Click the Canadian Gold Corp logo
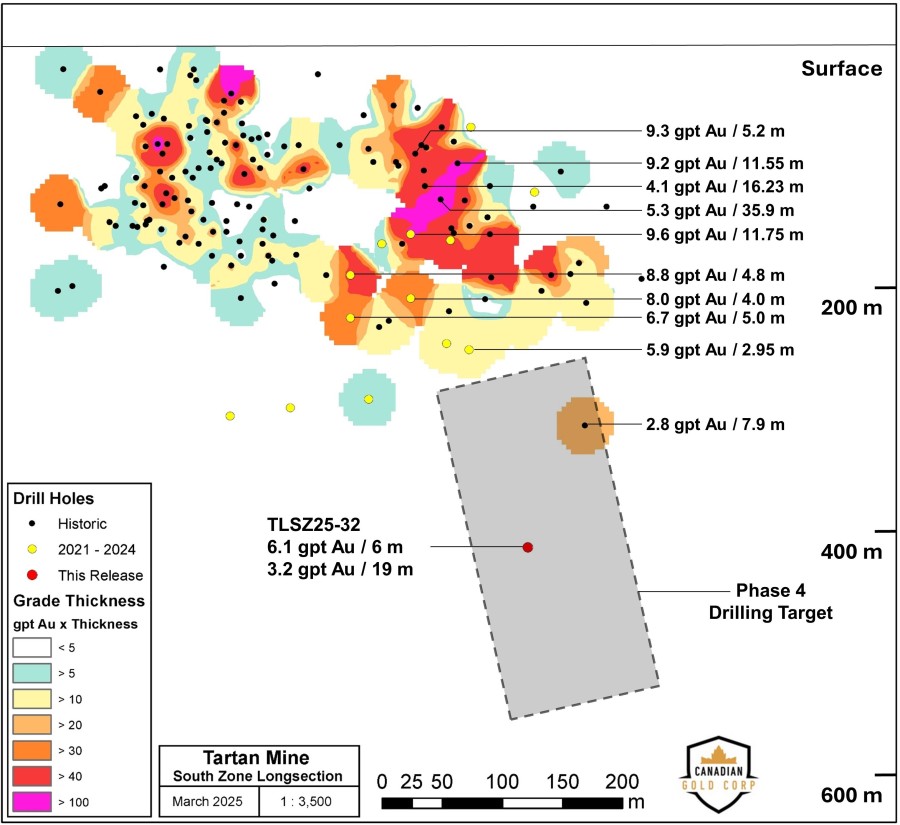 (719, 774)
